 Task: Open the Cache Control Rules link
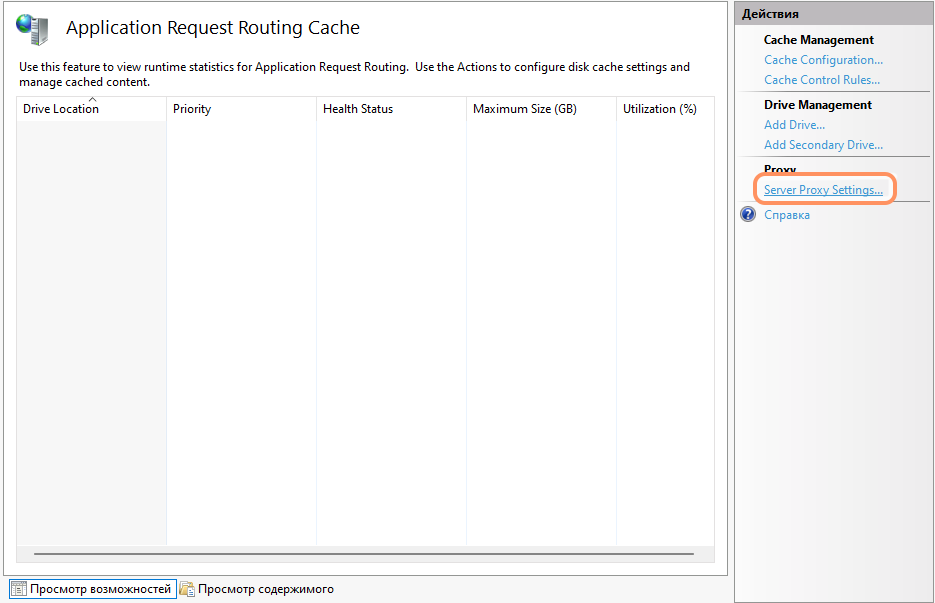822,80
